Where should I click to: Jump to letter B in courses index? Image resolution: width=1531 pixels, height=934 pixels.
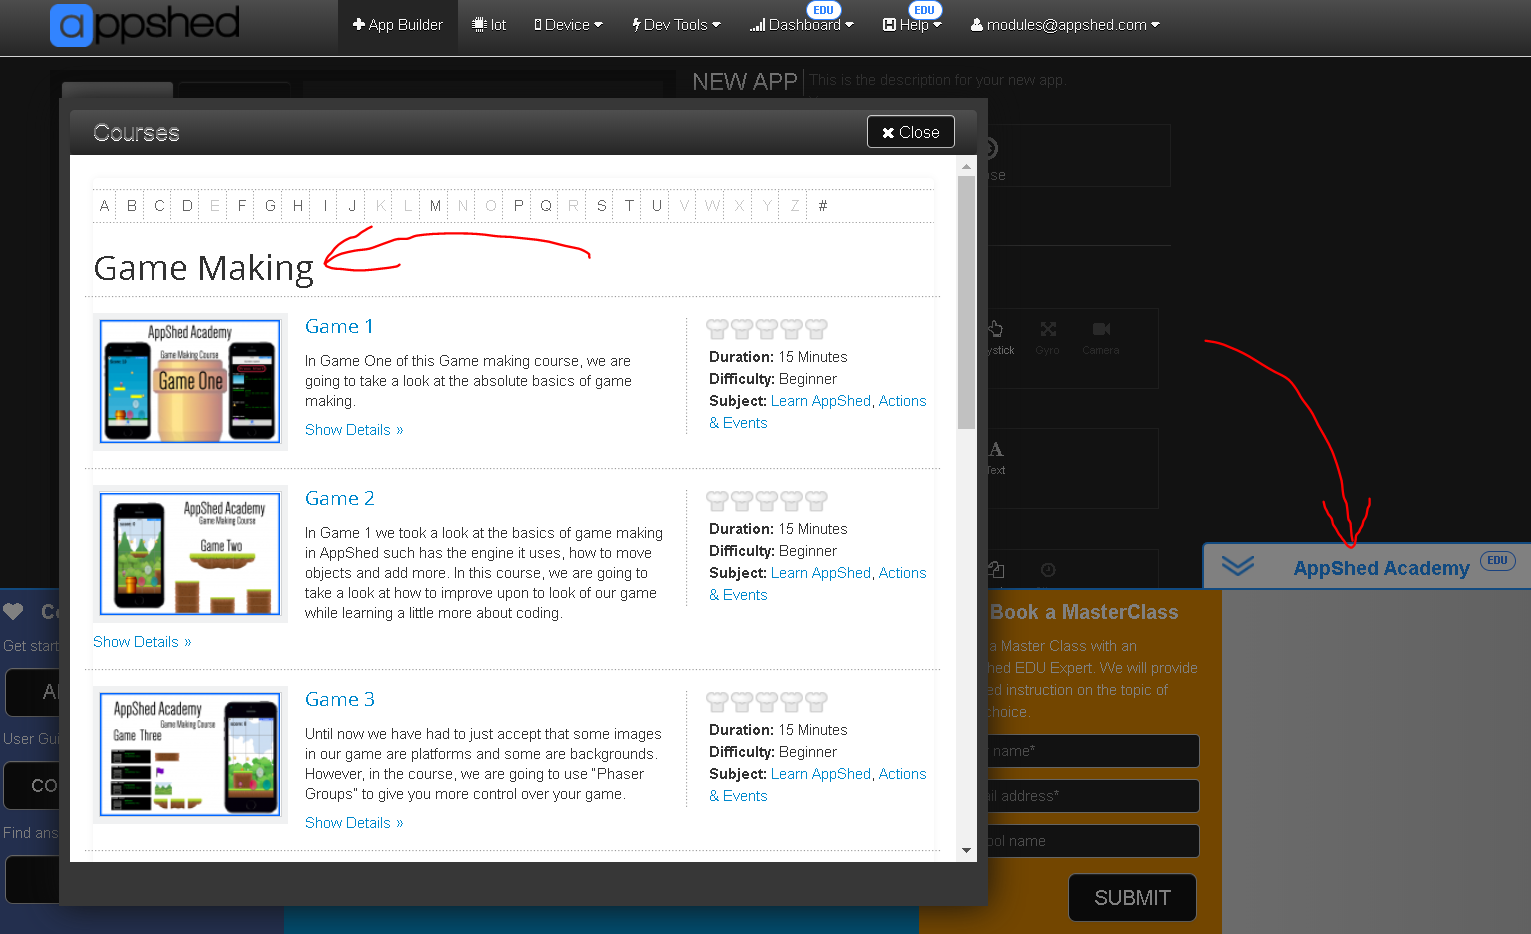point(132,205)
